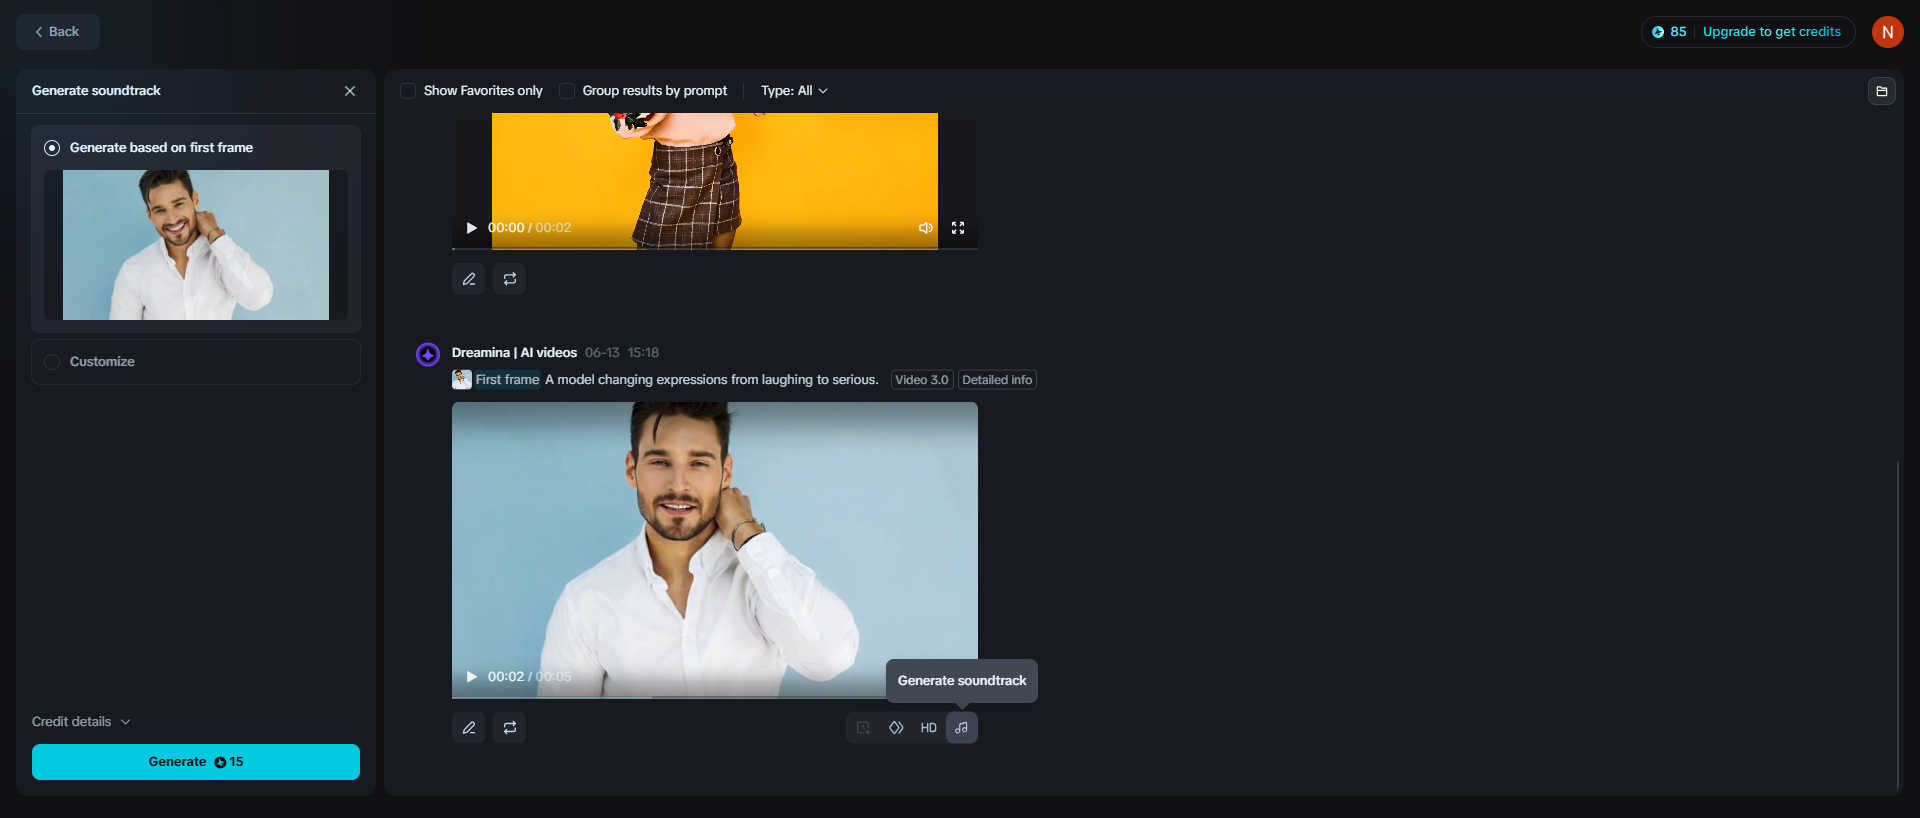The height and width of the screenshot is (818, 1920).
Task: Open the N user profile avatar
Action: tap(1888, 32)
